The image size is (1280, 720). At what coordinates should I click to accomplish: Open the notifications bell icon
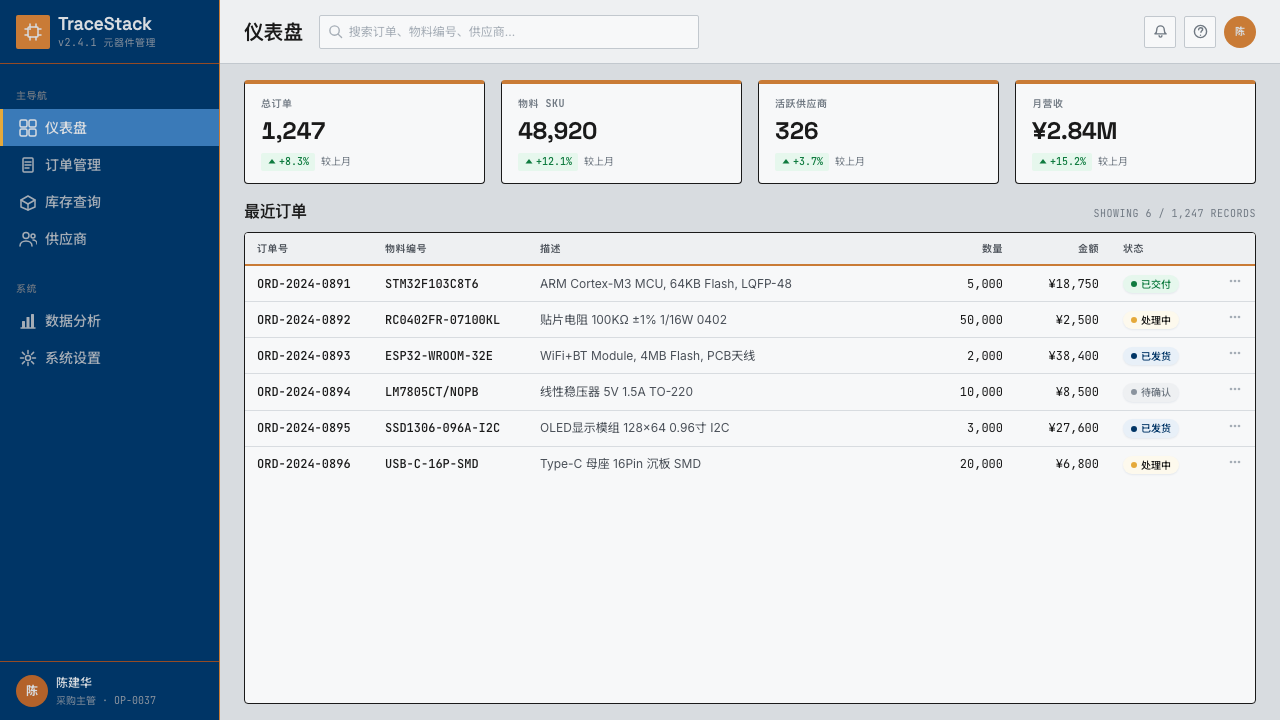coord(1160,32)
